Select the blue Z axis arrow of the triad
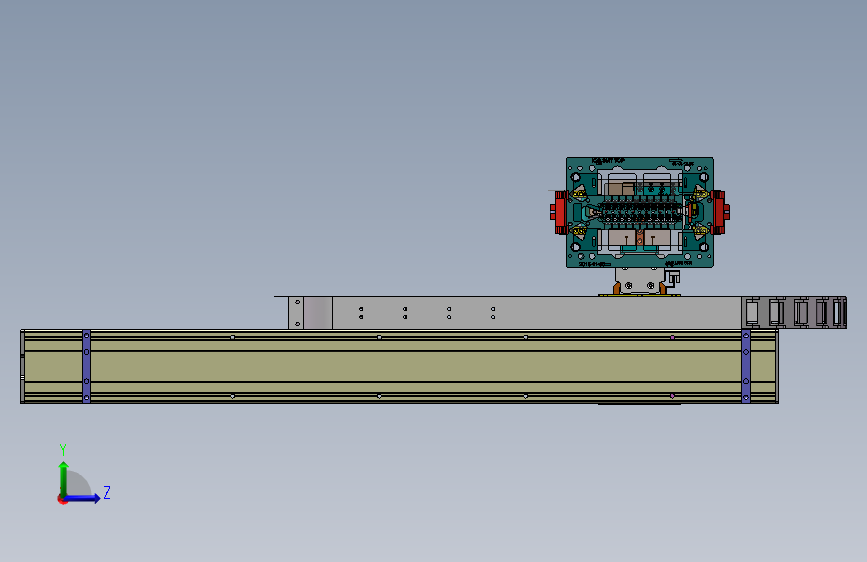 pos(83,498)
